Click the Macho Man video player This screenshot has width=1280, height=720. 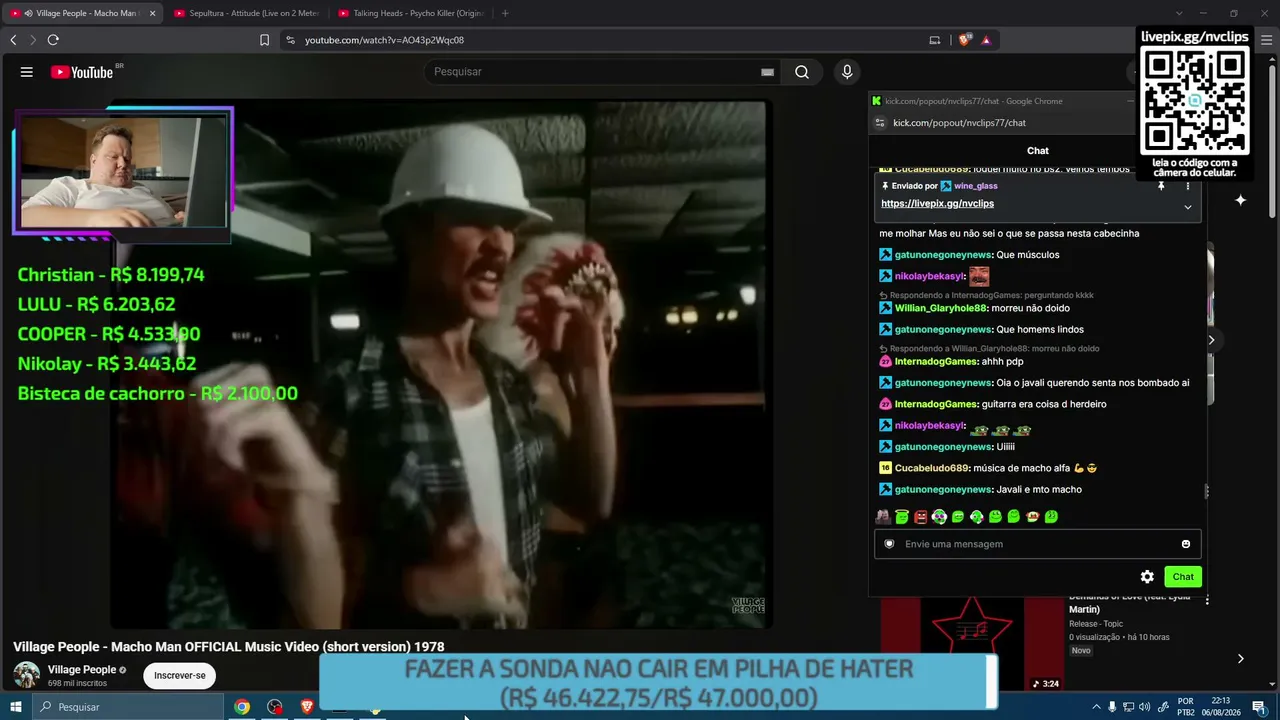(x=440, y=365)
